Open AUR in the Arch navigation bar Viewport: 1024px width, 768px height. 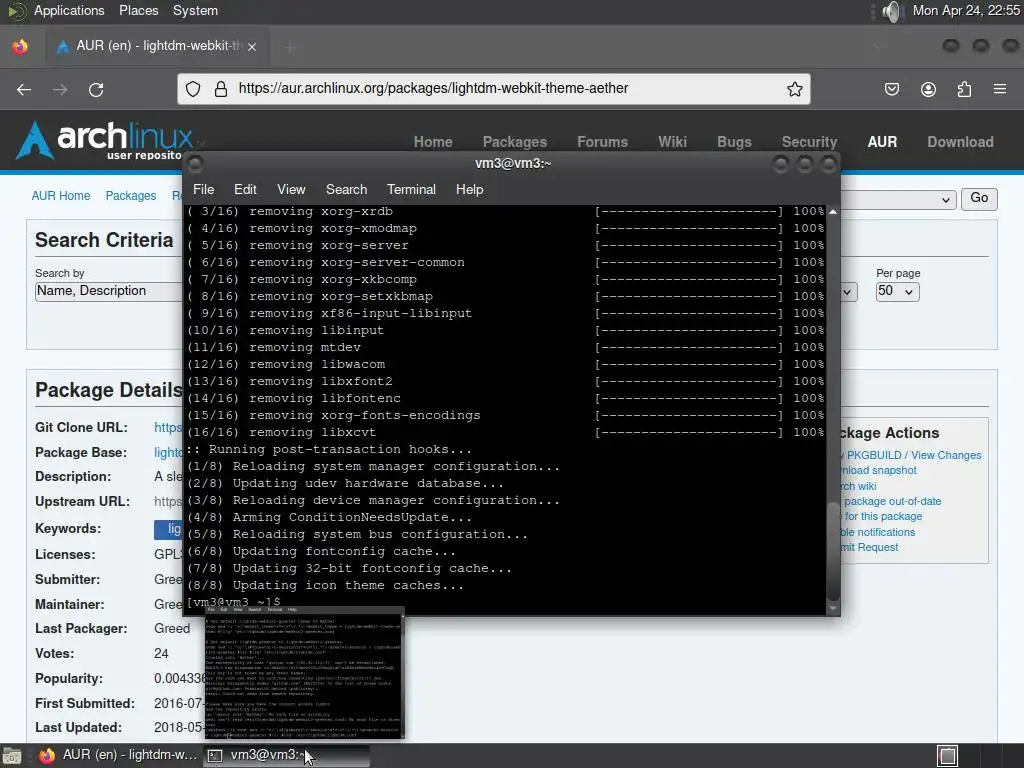tap(882, 142)
